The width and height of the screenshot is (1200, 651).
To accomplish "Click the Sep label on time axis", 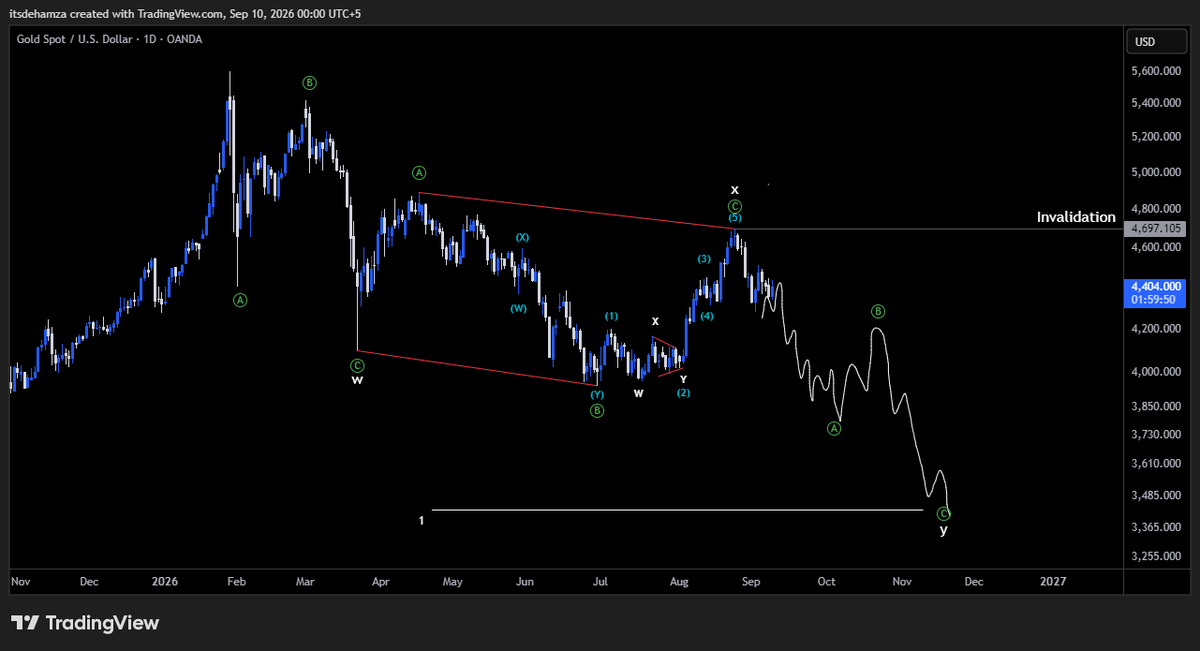I will point(752,581).
